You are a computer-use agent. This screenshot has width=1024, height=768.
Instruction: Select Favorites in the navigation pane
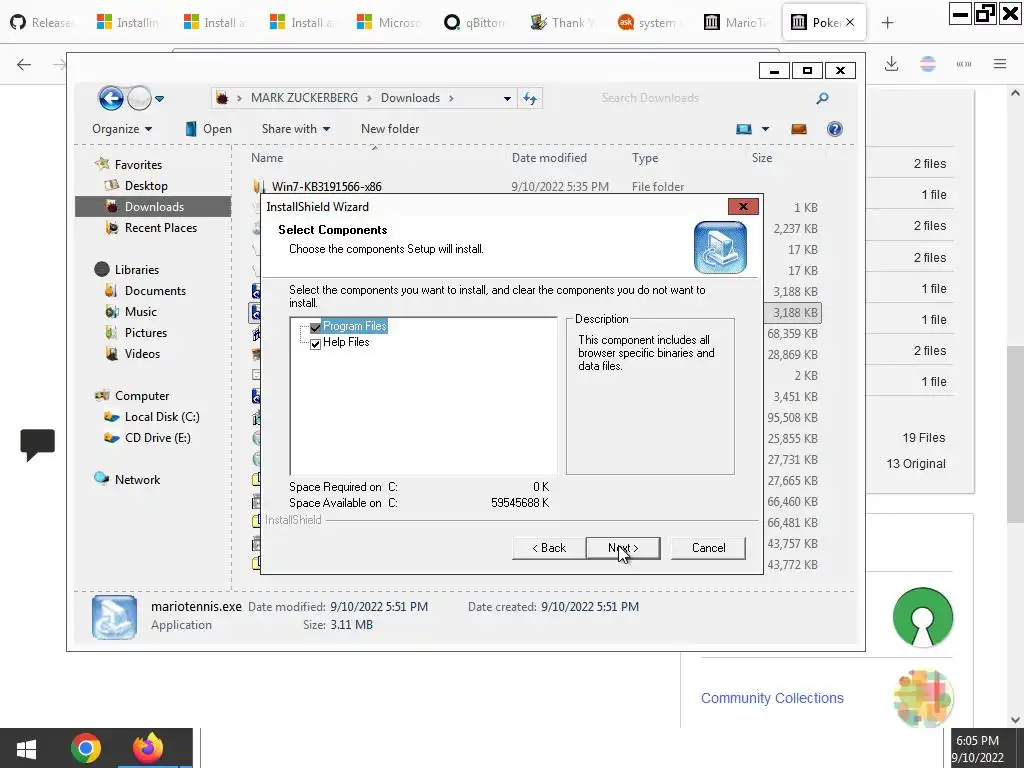pos(138,165)
